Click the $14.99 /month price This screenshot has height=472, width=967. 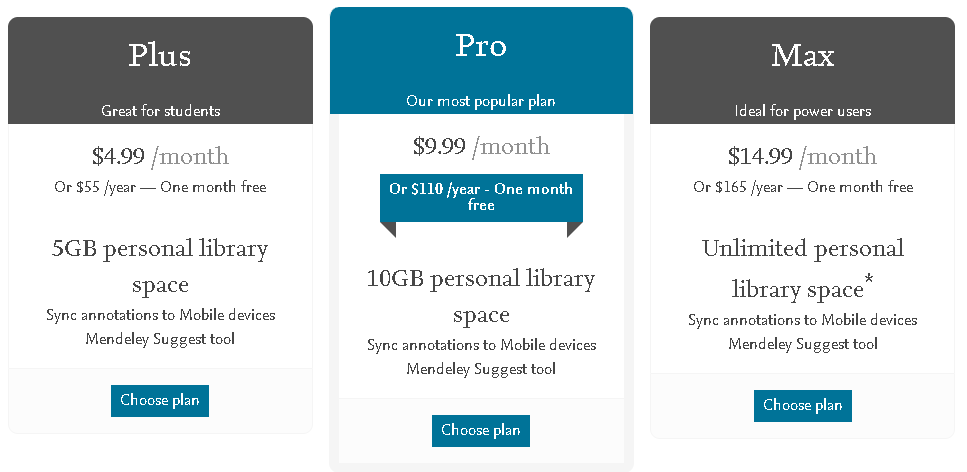(x=803, y=156)
